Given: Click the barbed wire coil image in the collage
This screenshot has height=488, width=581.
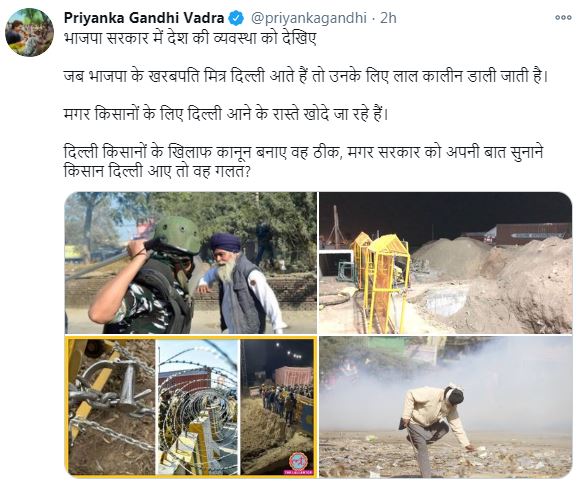Looking at the screenshot, I should [x=198, y=406].
